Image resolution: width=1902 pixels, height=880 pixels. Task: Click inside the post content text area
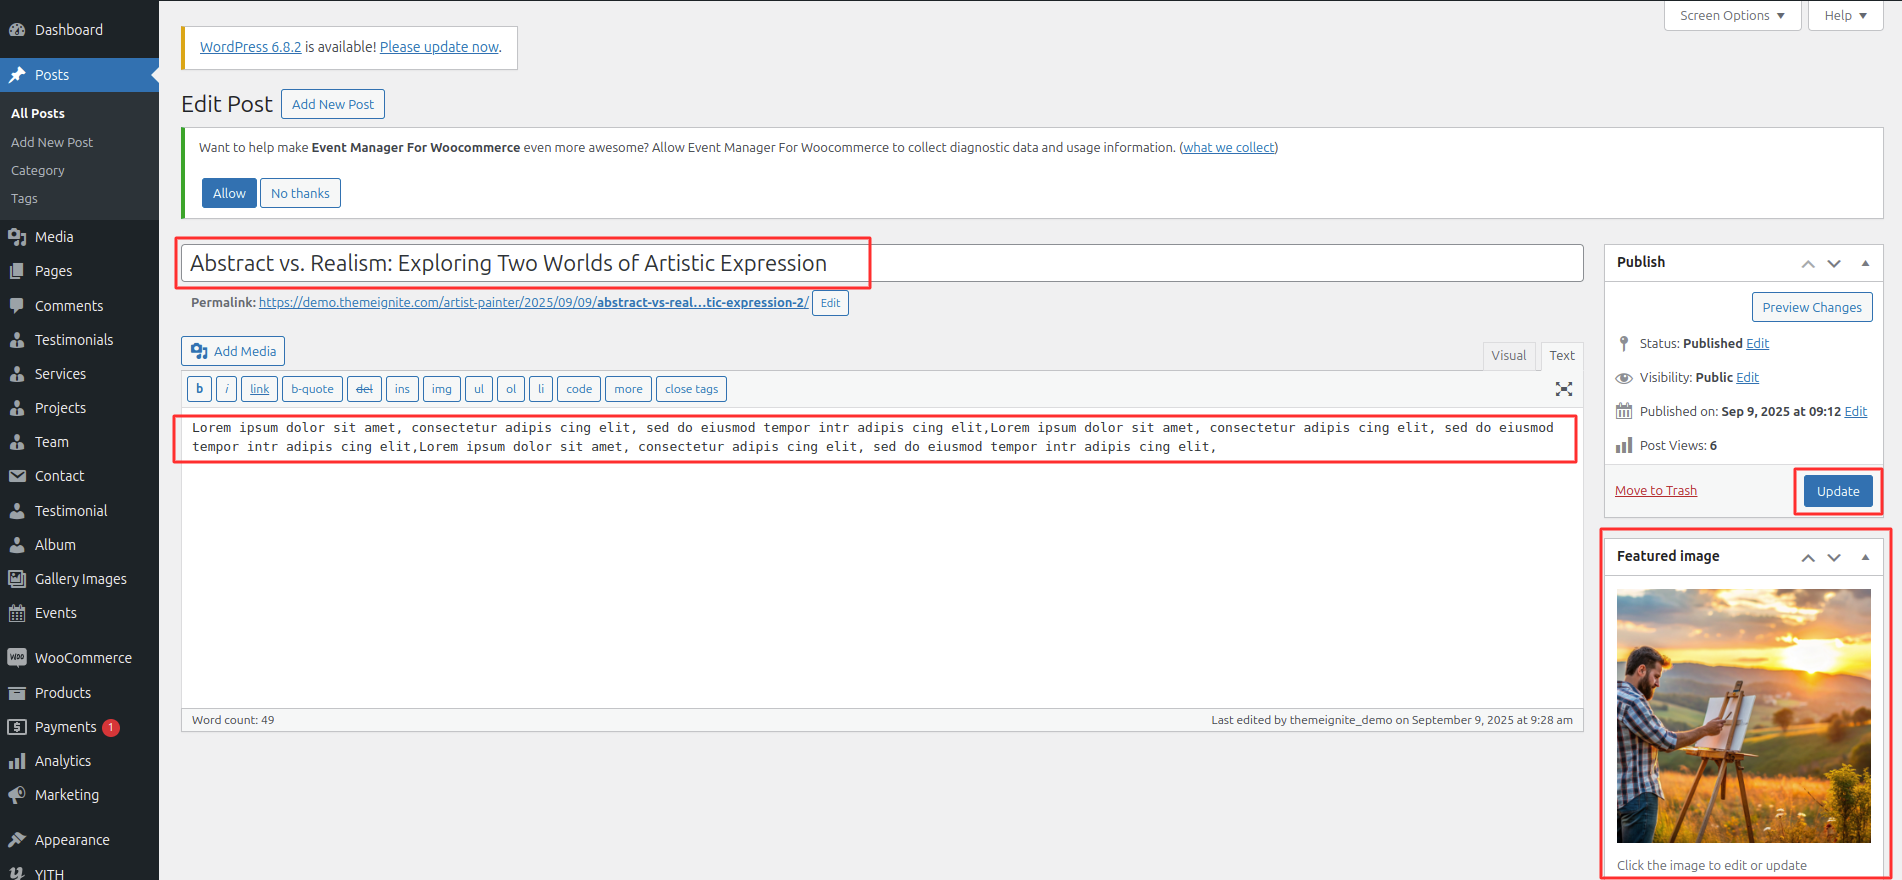tap(882, 560)
